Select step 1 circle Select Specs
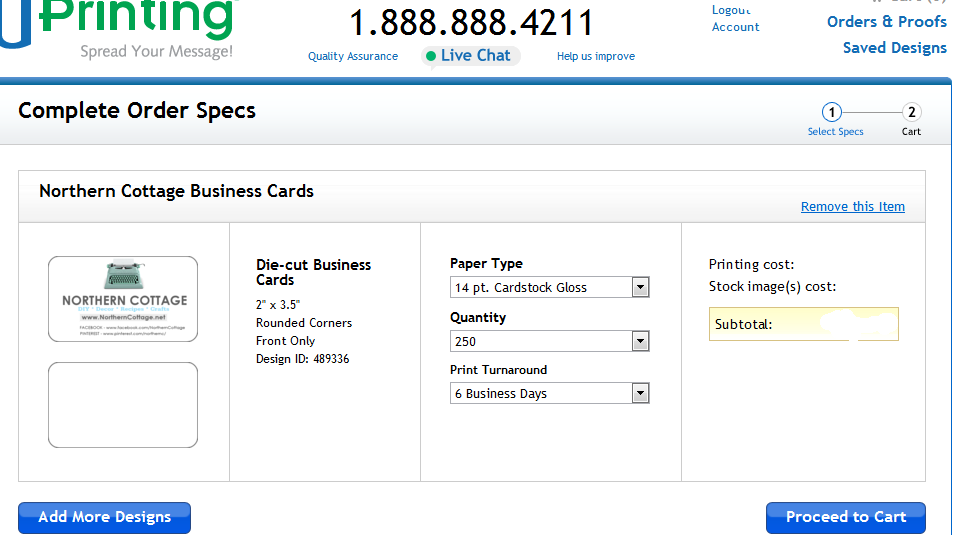 tap(831, 113)
